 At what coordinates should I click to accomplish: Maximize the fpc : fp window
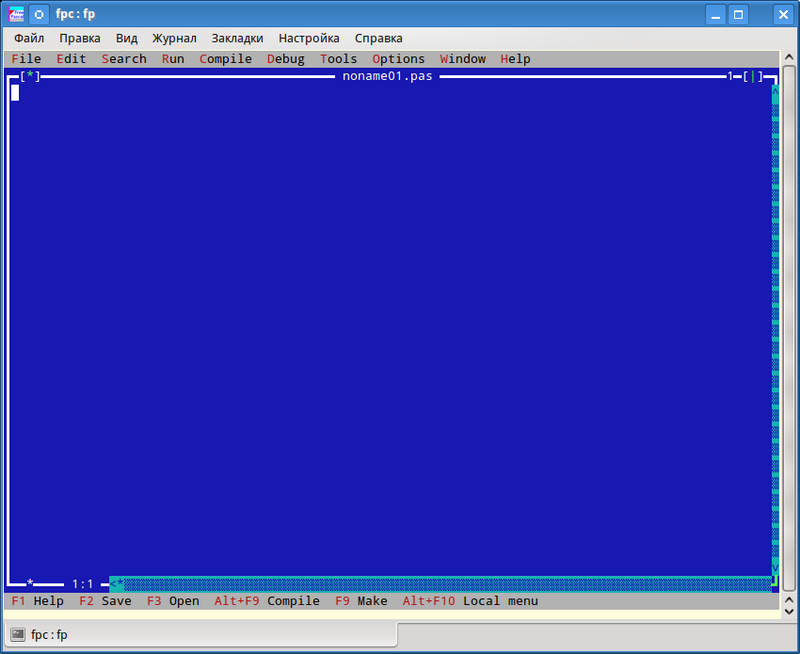click(x=738, y=14)
